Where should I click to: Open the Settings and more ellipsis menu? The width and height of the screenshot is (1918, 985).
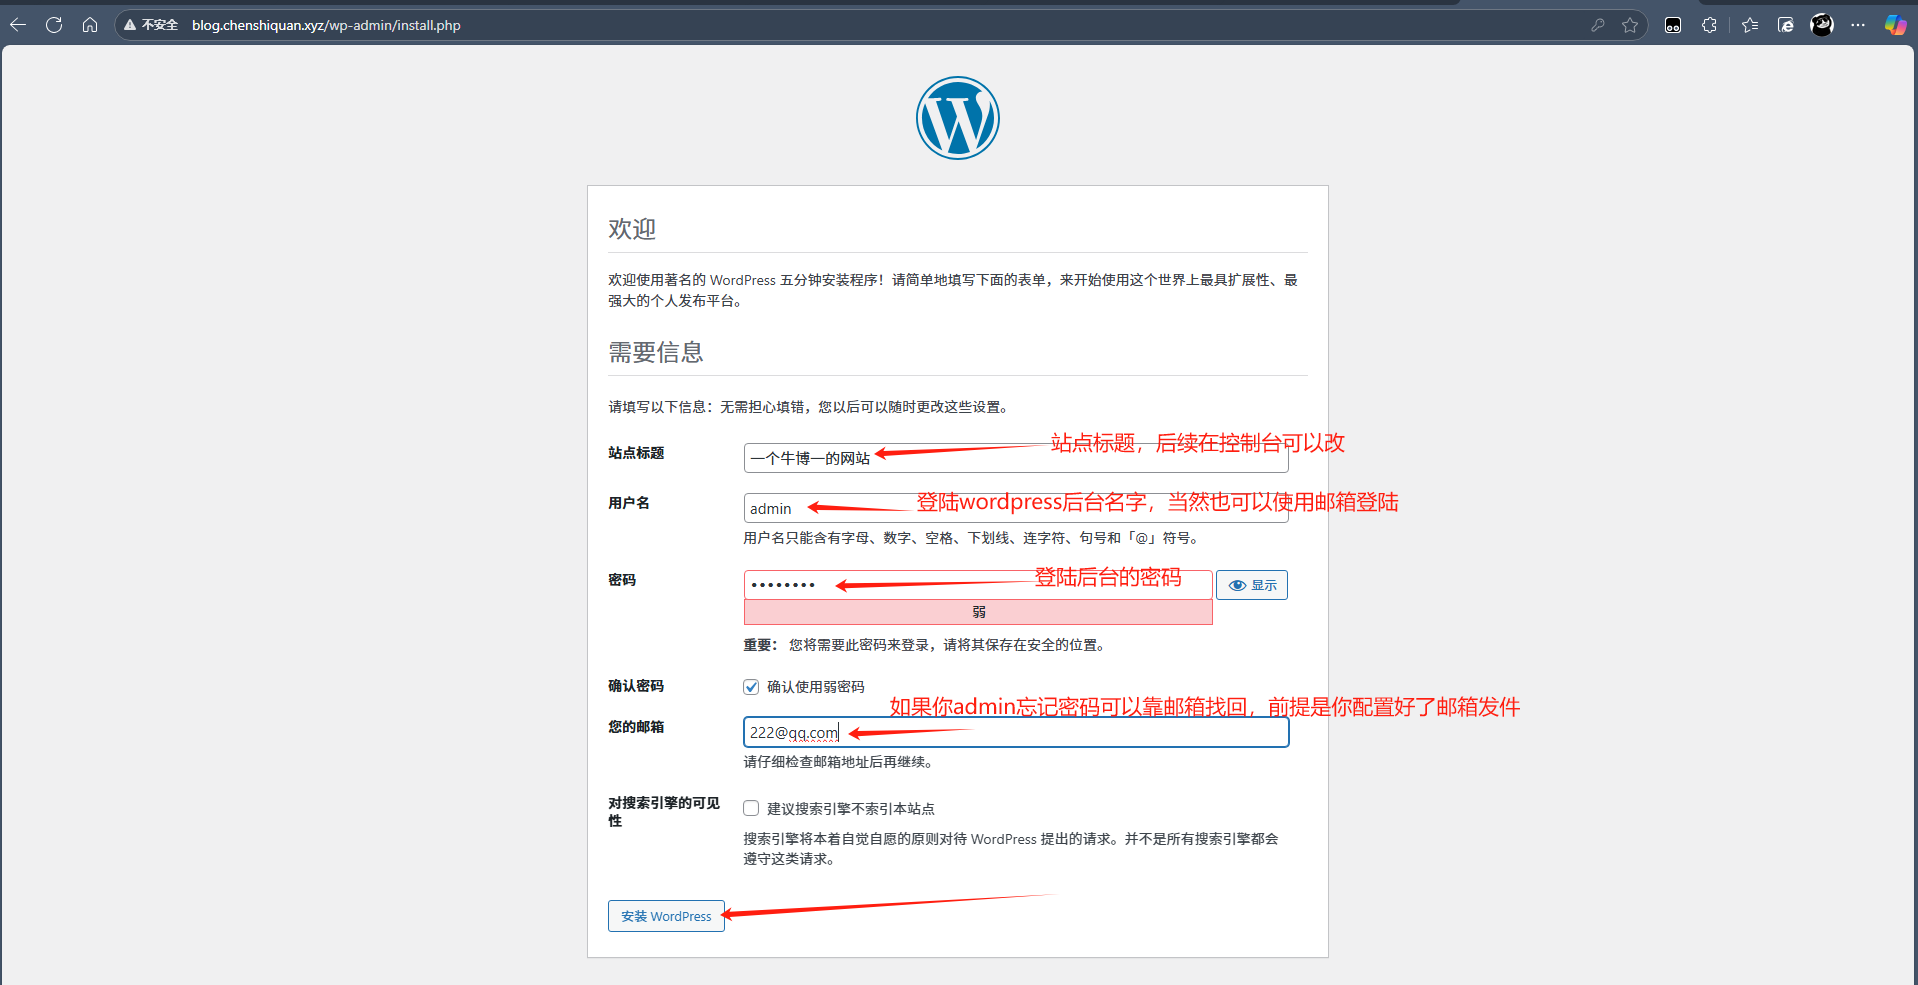tap(1858, 25)
